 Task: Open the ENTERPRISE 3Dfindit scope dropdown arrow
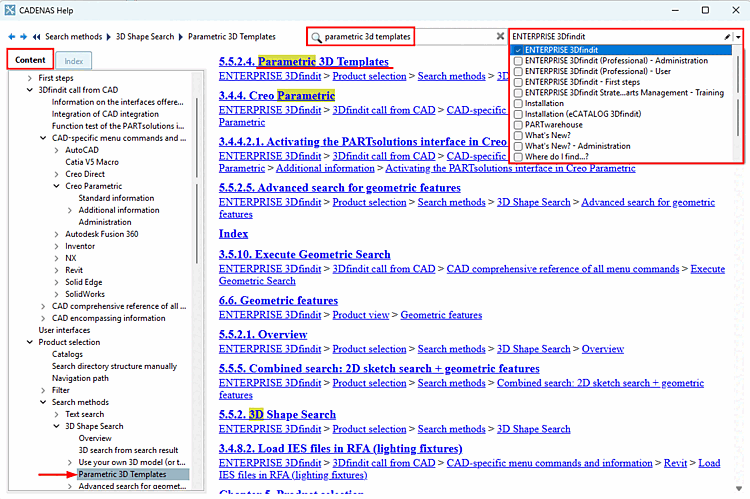pyautogui.click(x=739, y=37)
